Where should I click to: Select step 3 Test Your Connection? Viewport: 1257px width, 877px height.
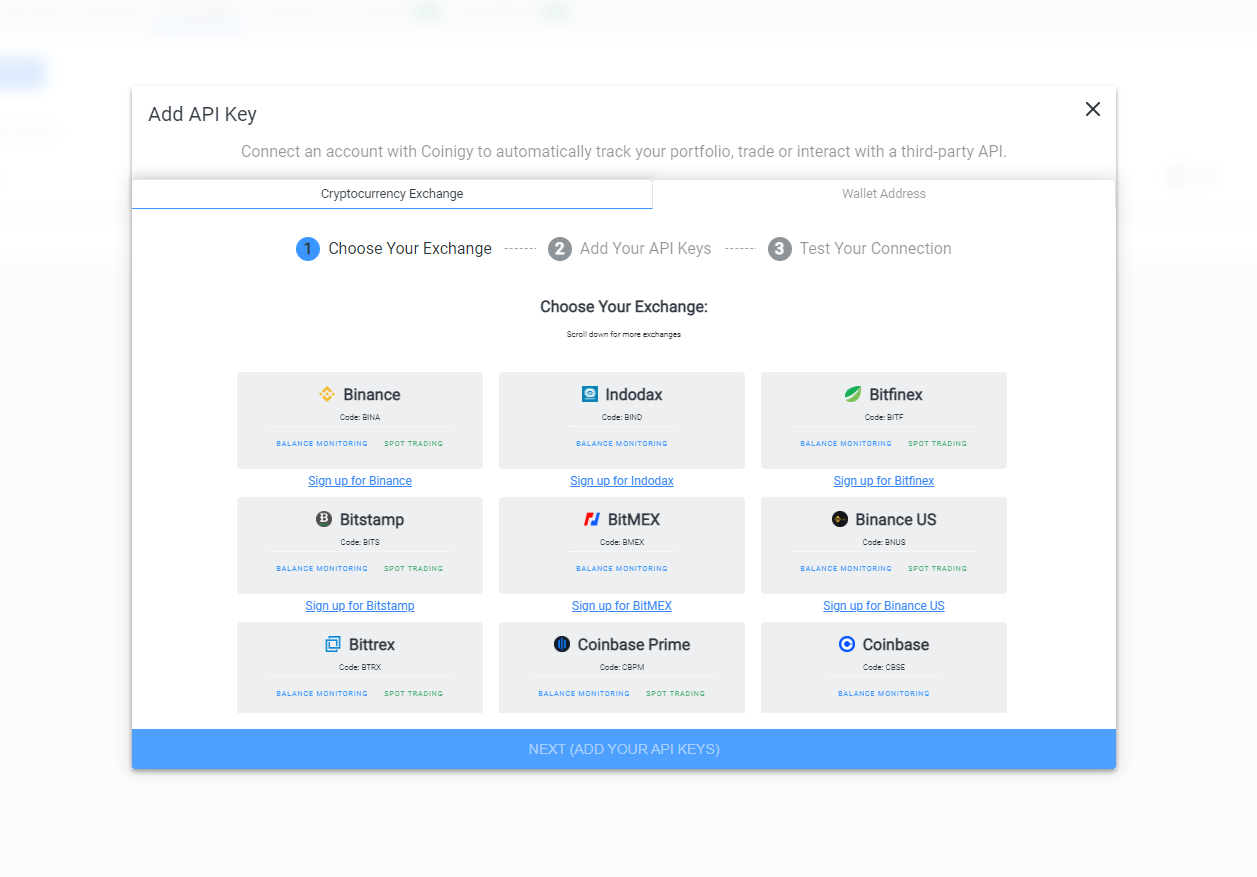[860, 249]
